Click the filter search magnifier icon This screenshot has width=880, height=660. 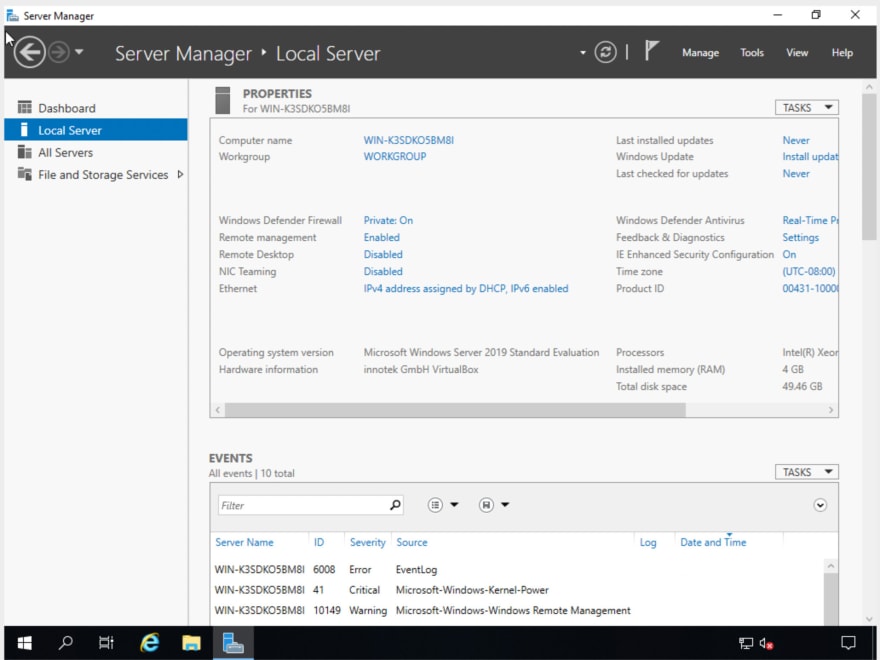(395, 505)
